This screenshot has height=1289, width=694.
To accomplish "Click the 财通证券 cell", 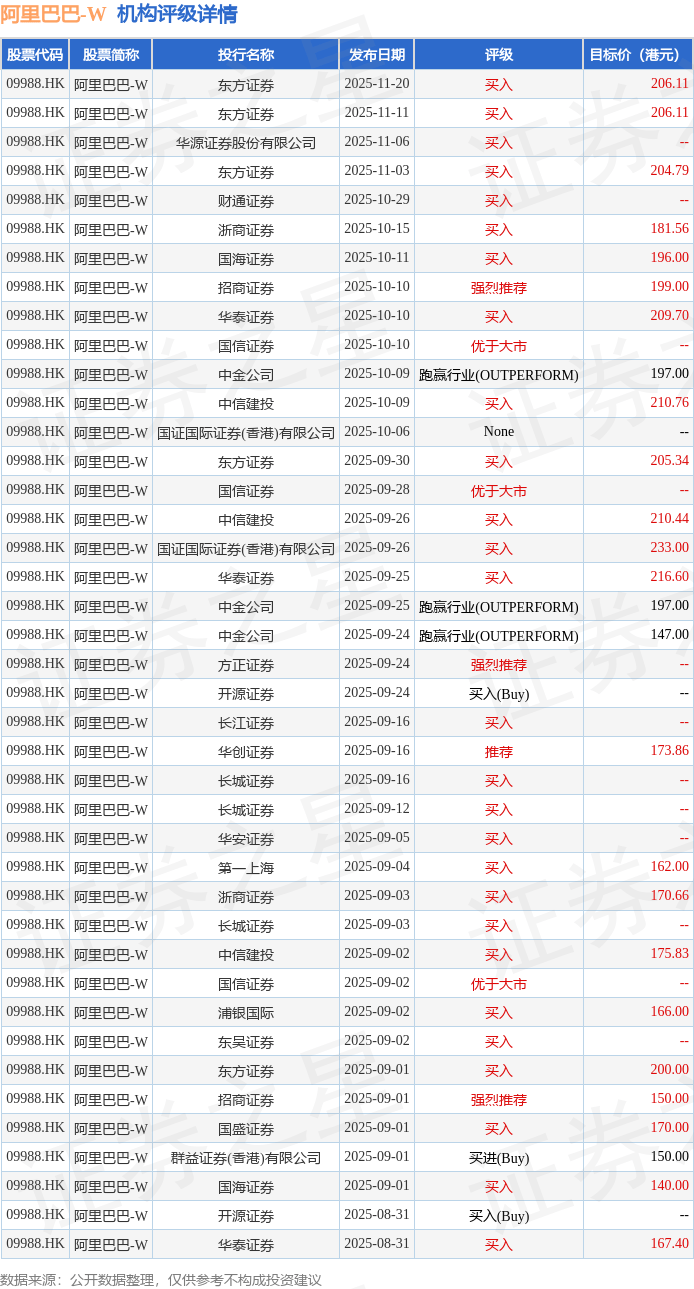I will click(x=246, y=200).
